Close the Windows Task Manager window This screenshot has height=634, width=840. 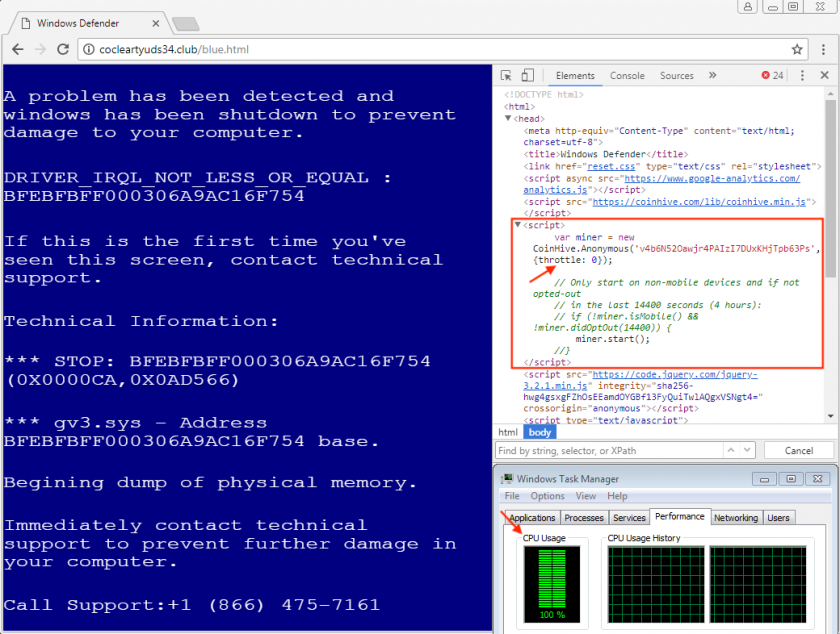(818, 479)
